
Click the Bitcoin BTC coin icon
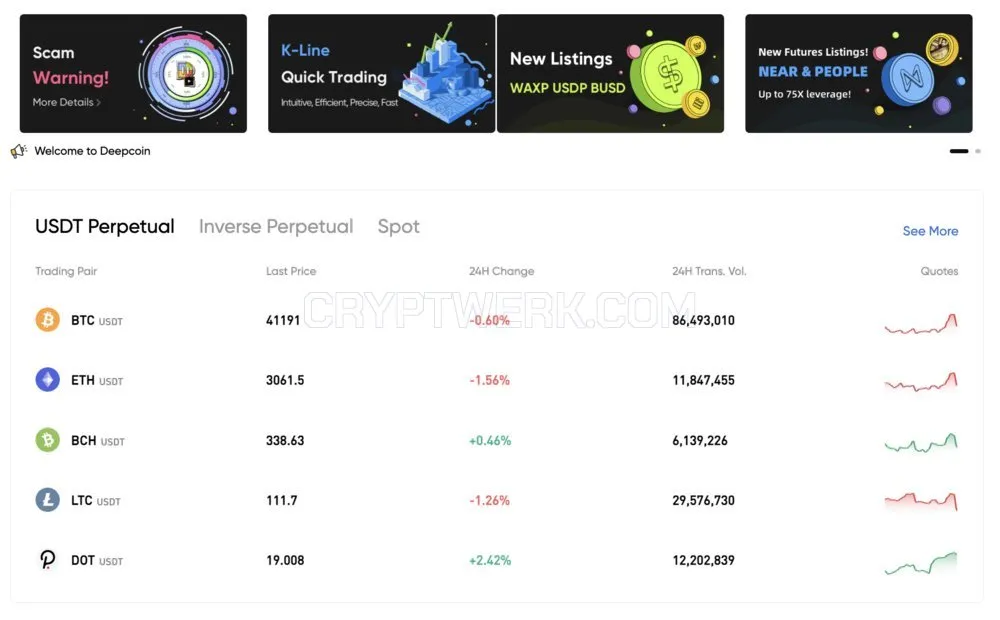(x=47, y=320)
